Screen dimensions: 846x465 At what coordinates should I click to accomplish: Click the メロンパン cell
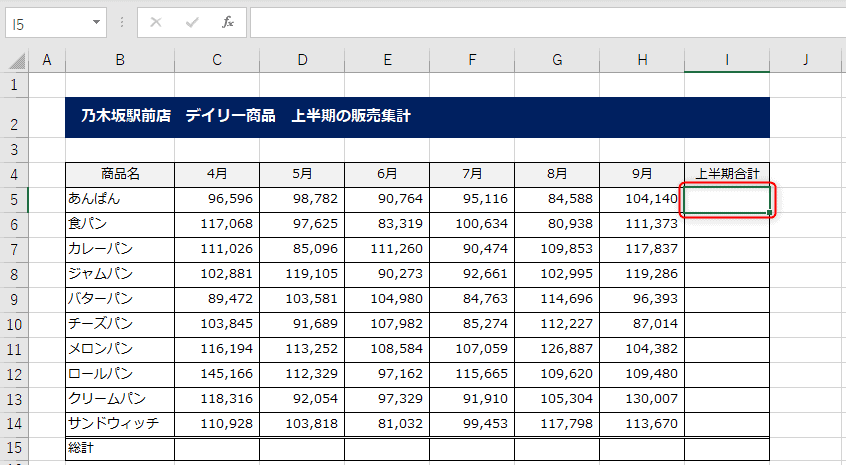click(x=120, y=350)
